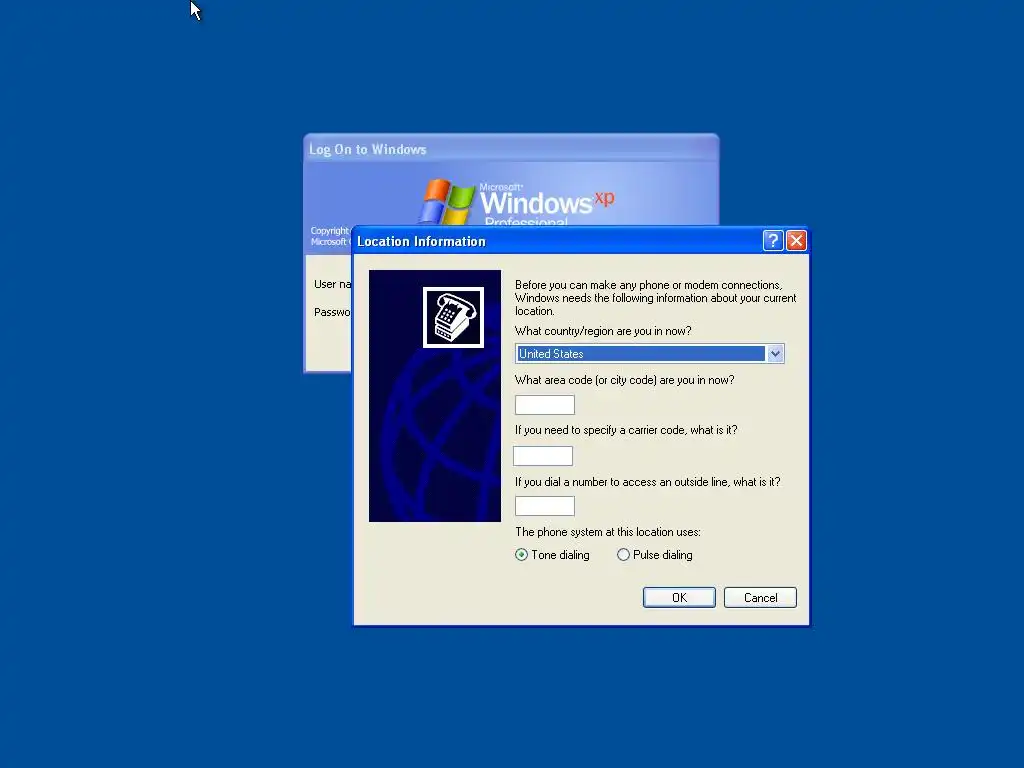Expand the country/region dropdown arrow

coord(775,354)
